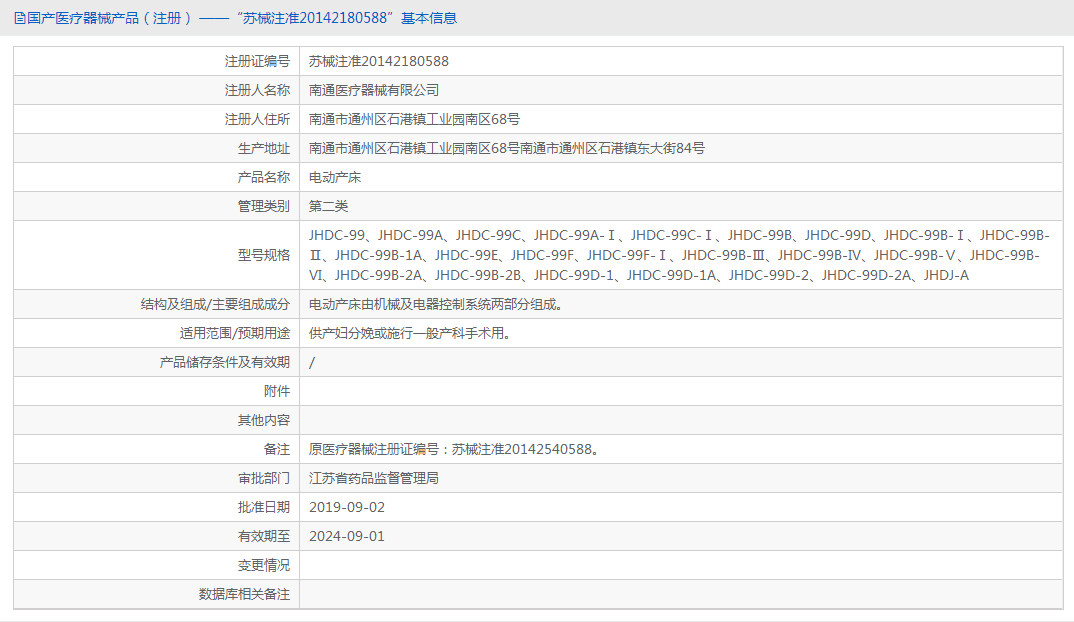Click the 注册人名称 label

257,90
